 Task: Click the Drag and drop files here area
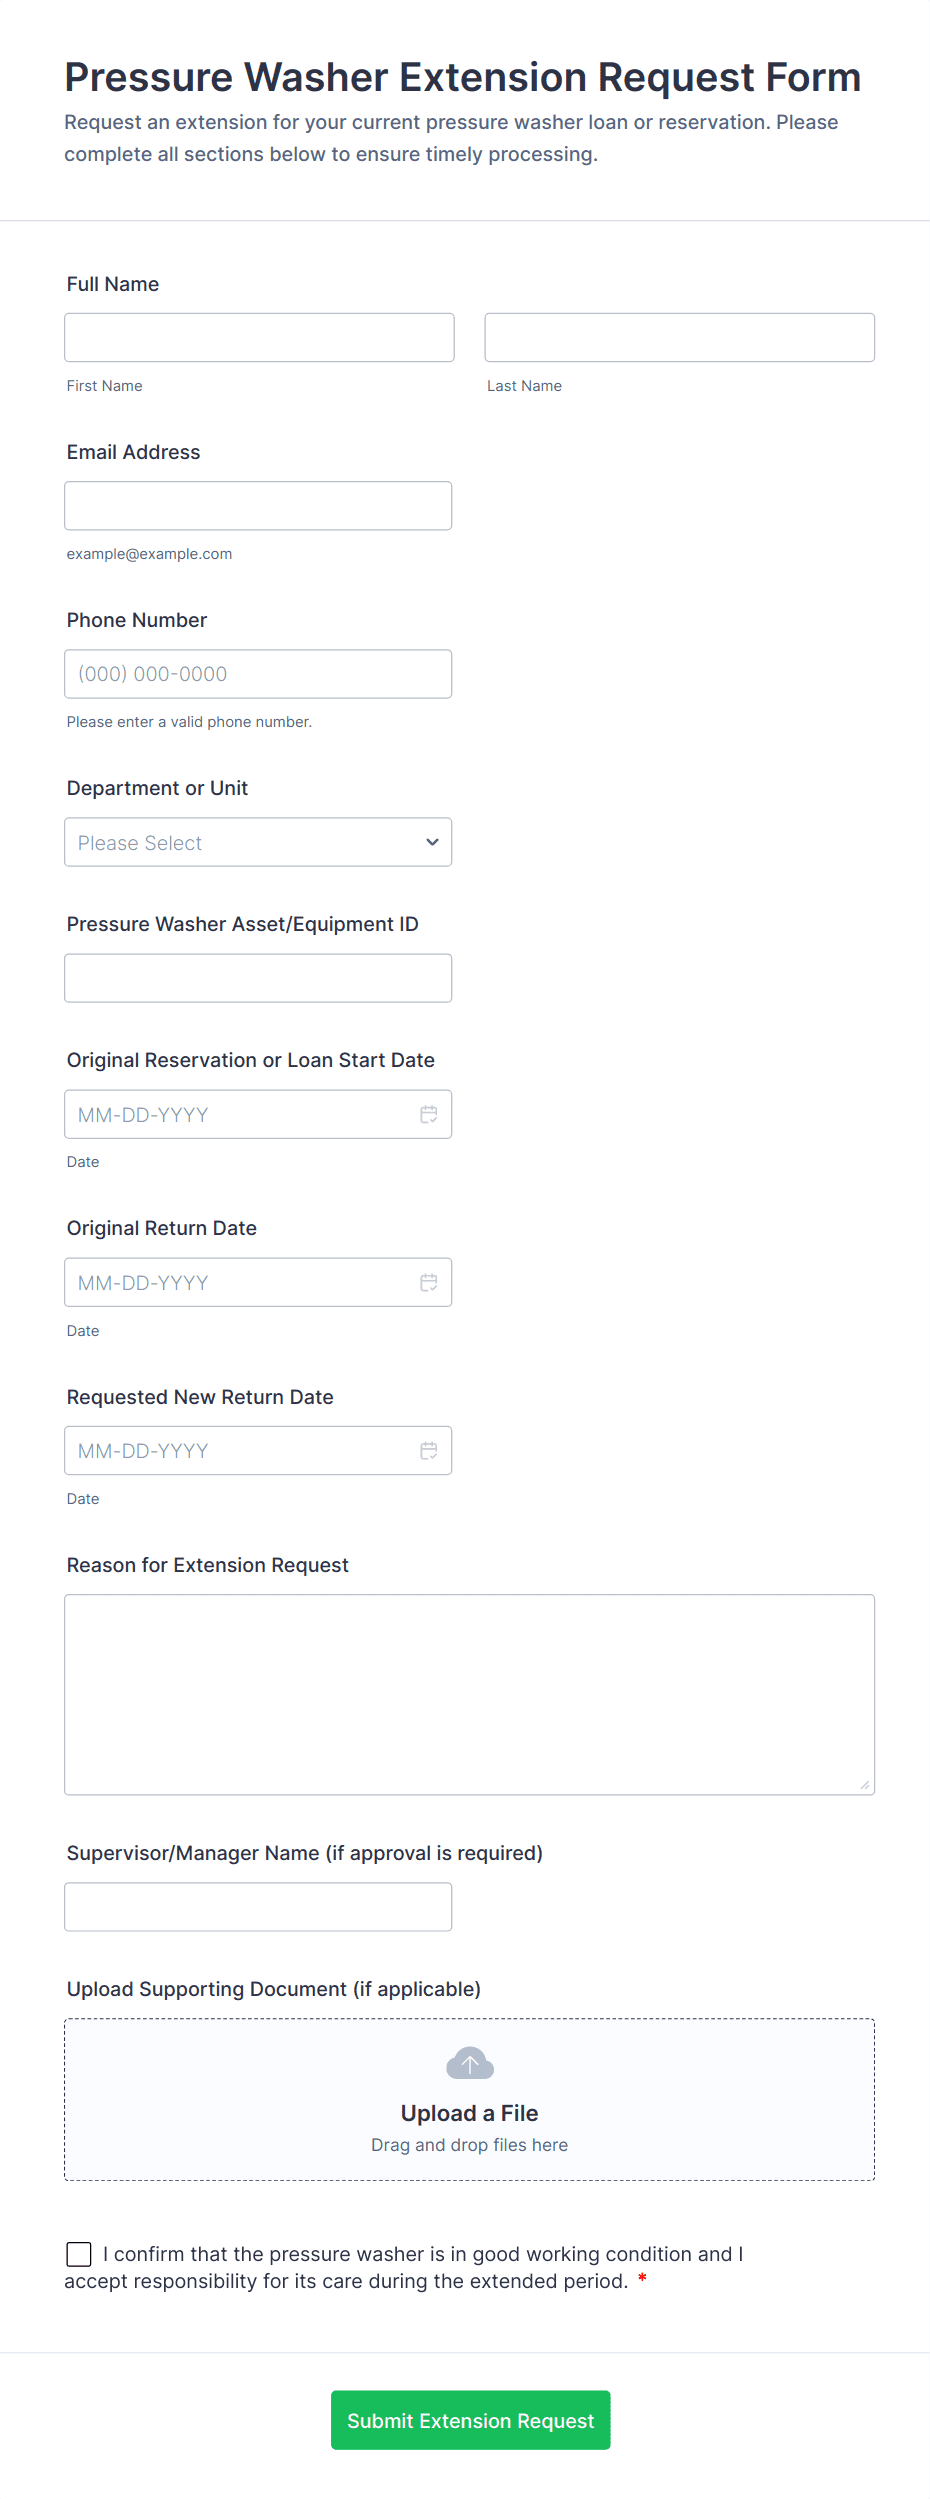point(469,2145)
